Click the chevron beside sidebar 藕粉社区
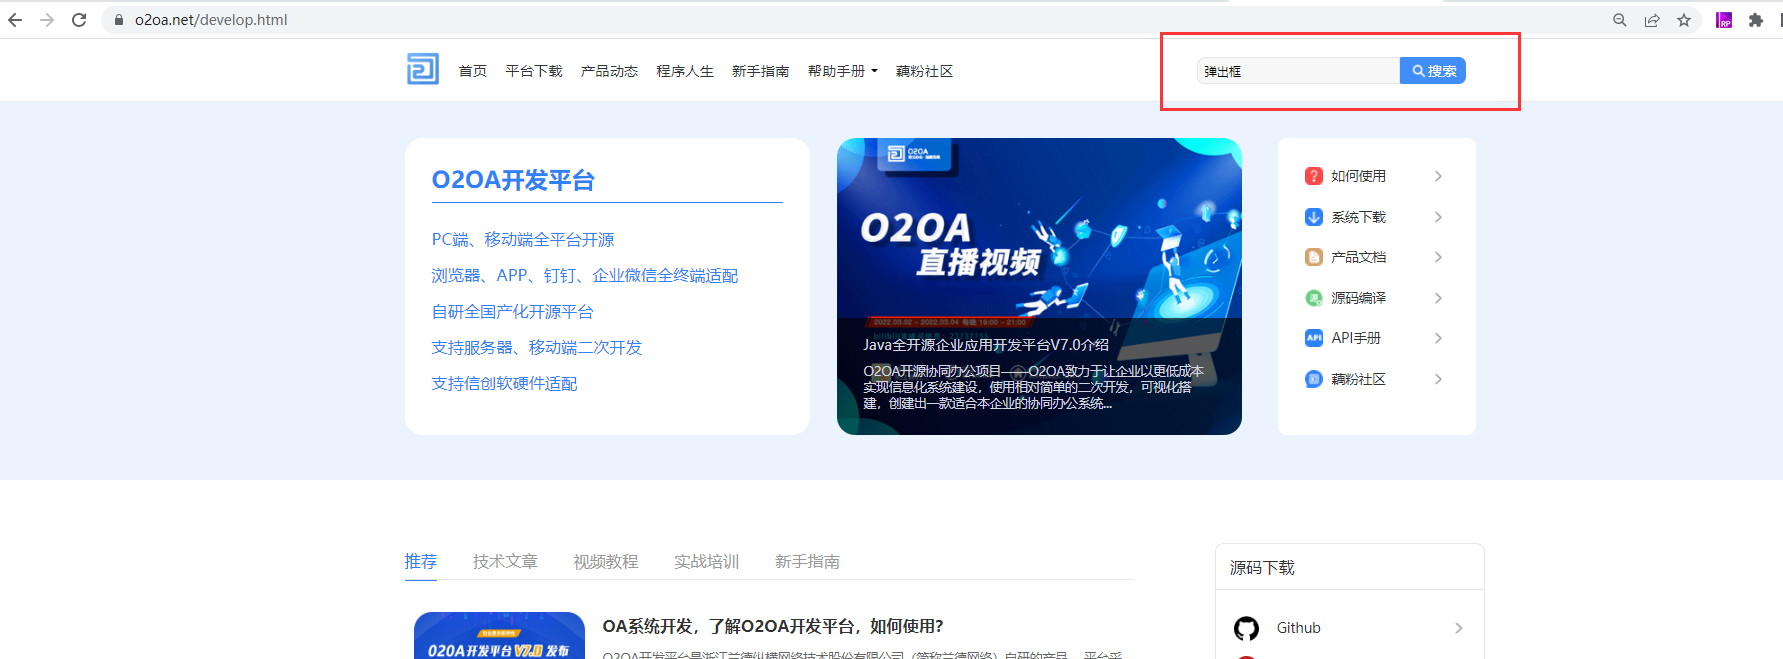The width and height of the screenshot is (1783, 659). (1438, 379)
